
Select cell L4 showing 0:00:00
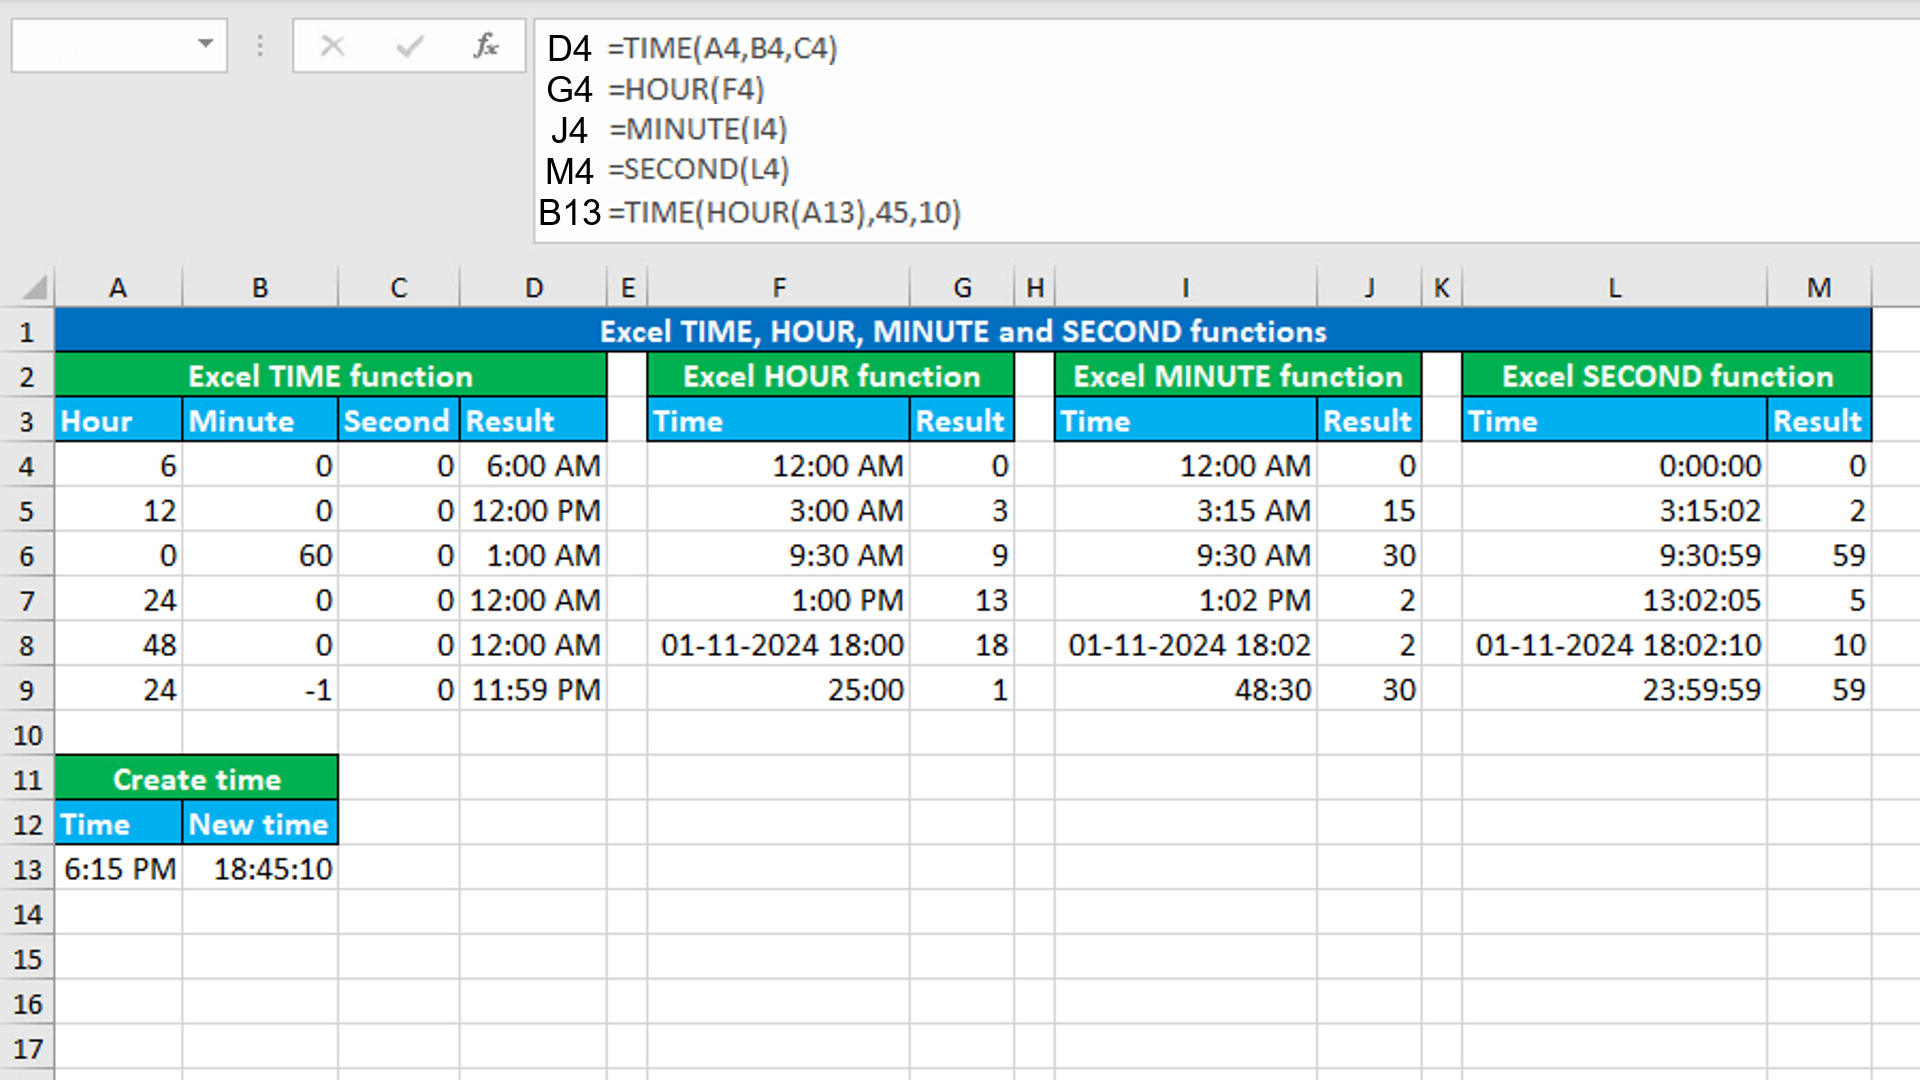1614,466
